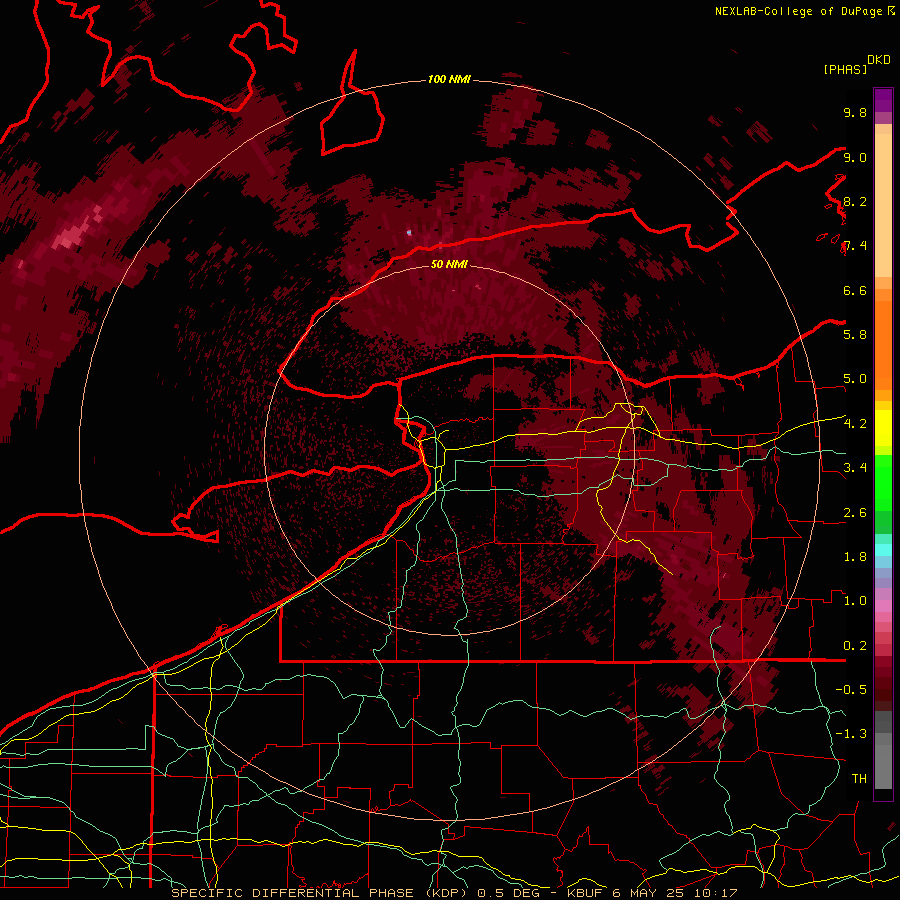Click the -1.3 scale value
Viewport: 900px width, 900px height.
[851, 734]
